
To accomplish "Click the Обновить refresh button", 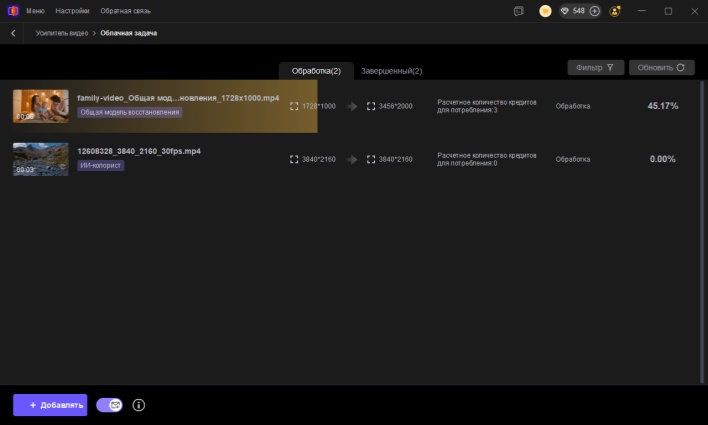I will (x=661, y=68).
